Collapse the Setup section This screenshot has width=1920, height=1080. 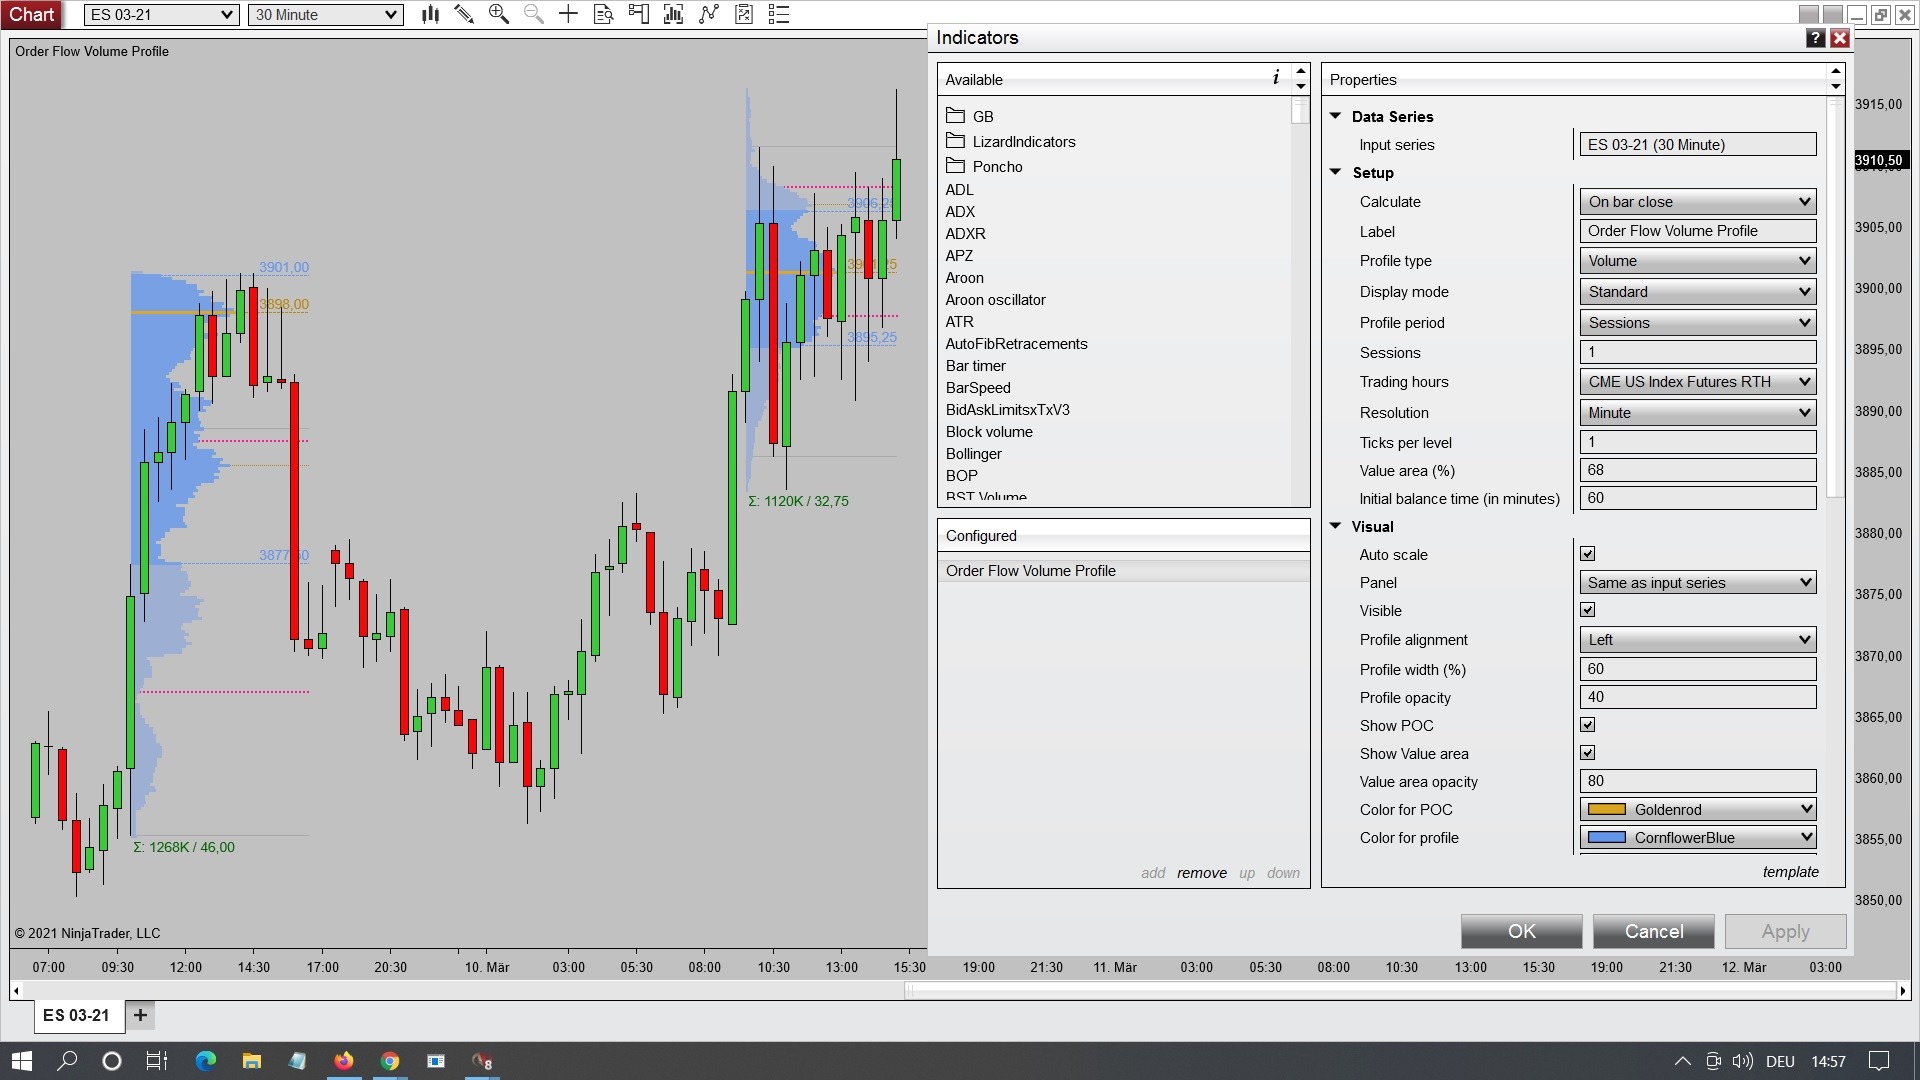click(x=1335, y=172)
